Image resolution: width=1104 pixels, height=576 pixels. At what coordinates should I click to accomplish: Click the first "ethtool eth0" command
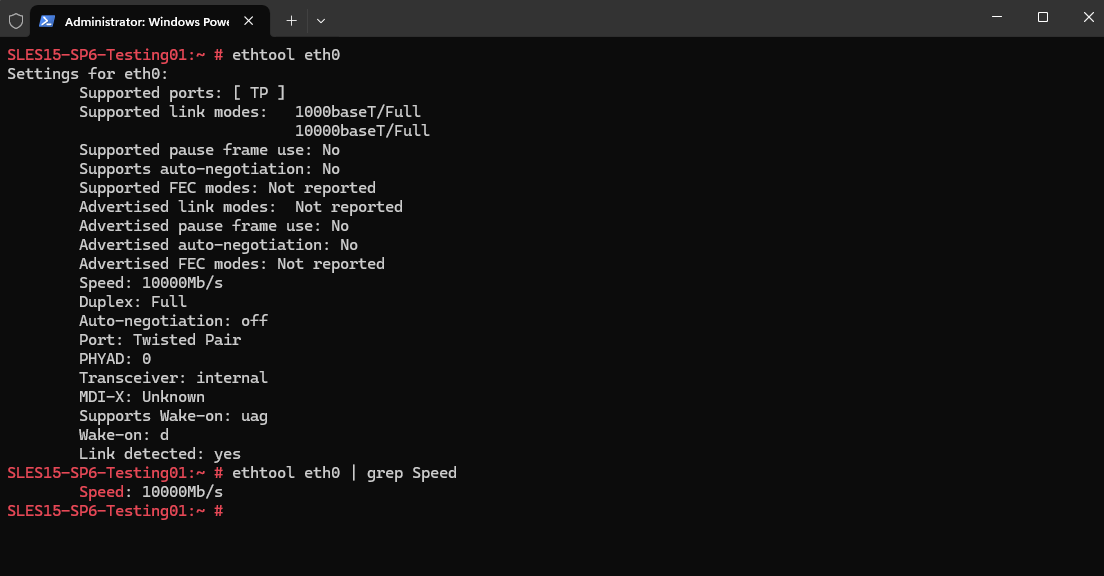(x=286, y=55)
